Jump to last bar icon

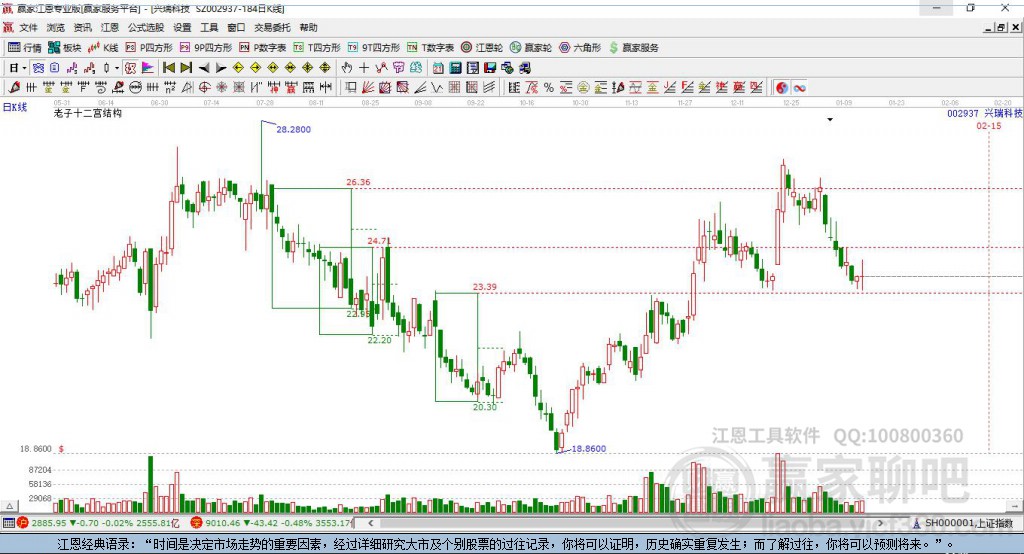(x=186, y=68)
